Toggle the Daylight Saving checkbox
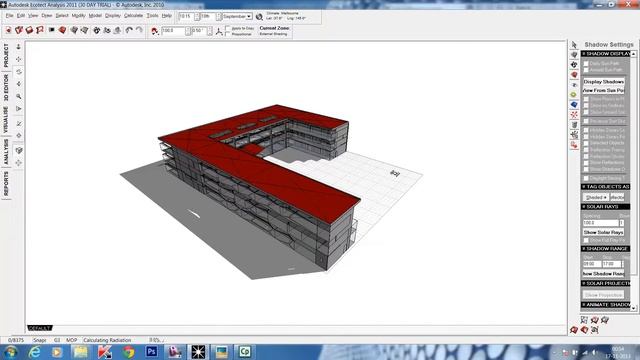This screenshot has height=360, width=640. pos(586,178)
